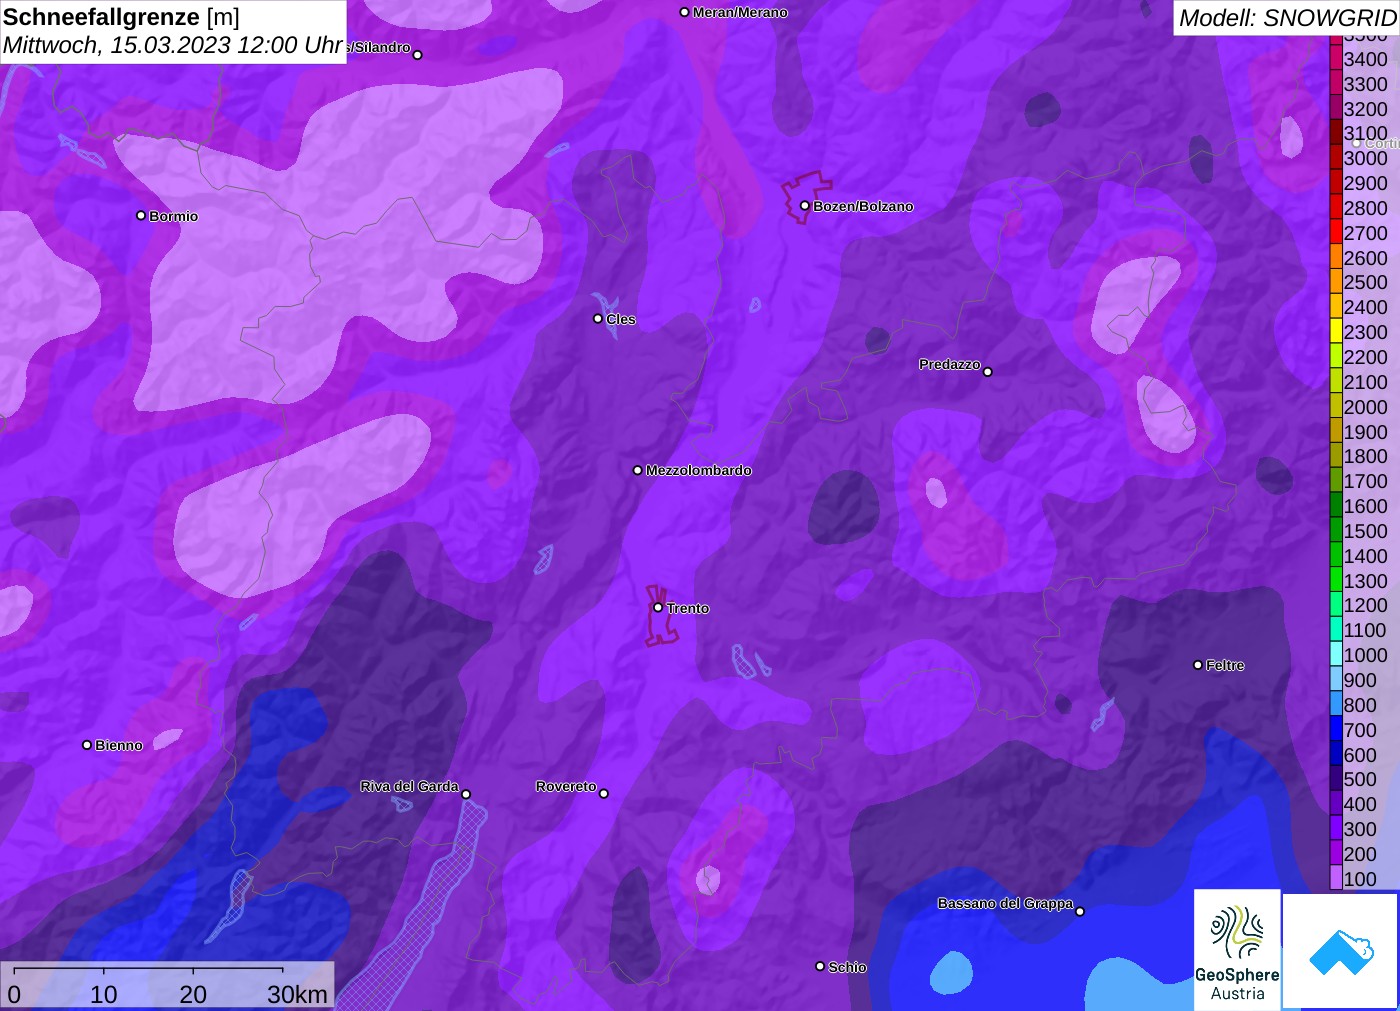Pick the red 2800 legend color

pos(1336,208)
